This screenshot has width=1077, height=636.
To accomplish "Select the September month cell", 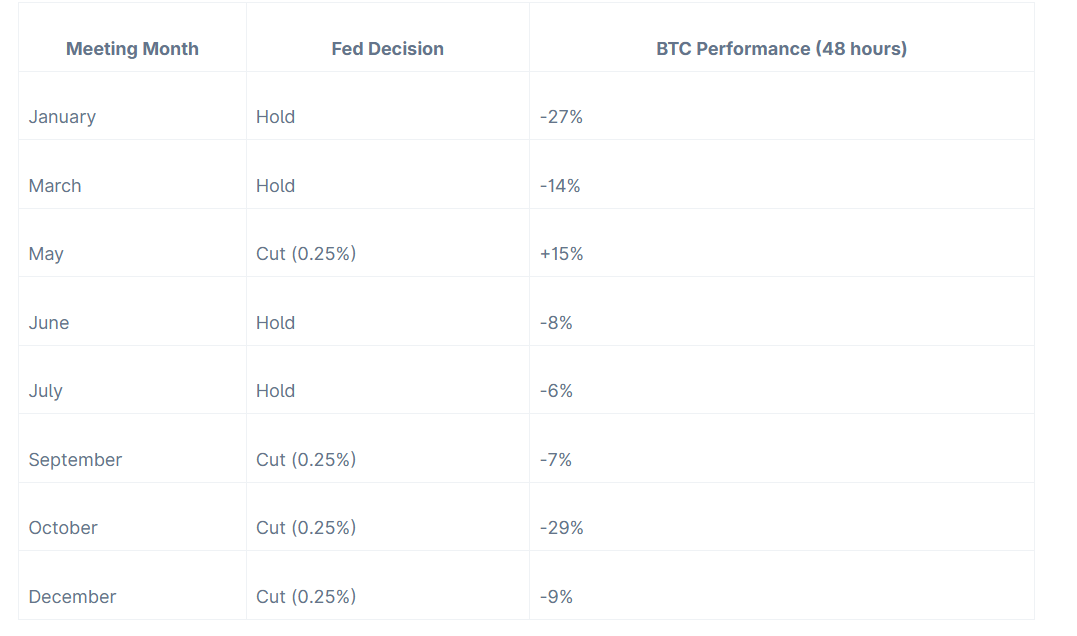I will (75, 460).
